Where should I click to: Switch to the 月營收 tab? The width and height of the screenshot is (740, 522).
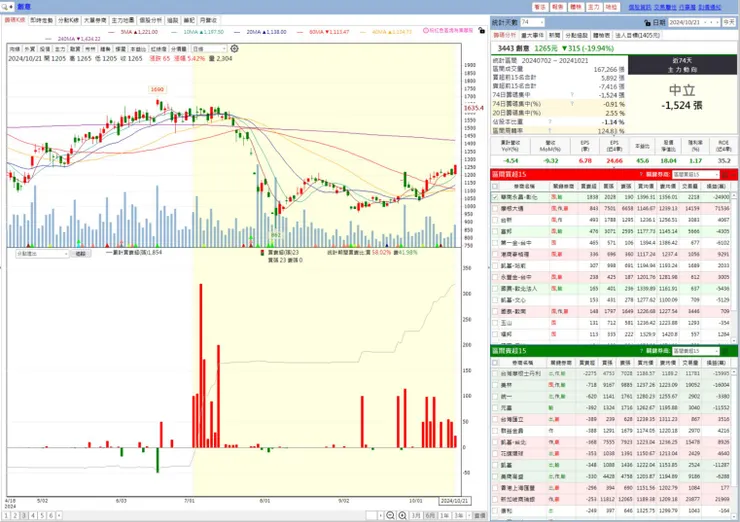pyautogui.click(x=208, y=20)
